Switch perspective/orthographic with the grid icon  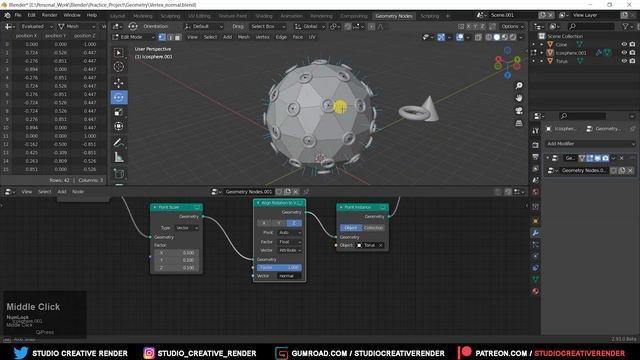pos(519,123)
